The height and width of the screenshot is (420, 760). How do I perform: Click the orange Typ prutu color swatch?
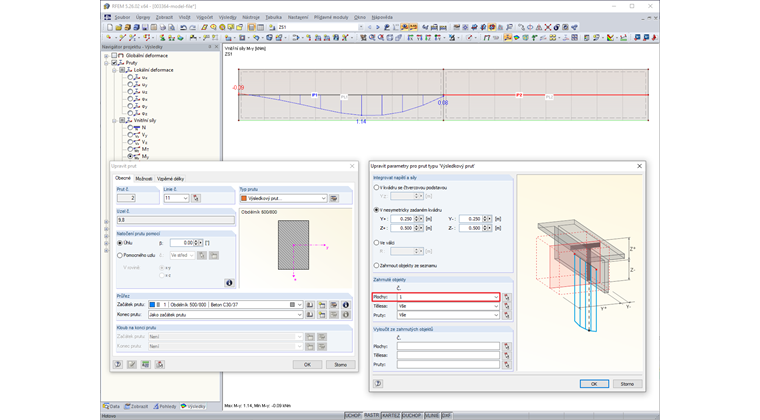click(244, 198)
